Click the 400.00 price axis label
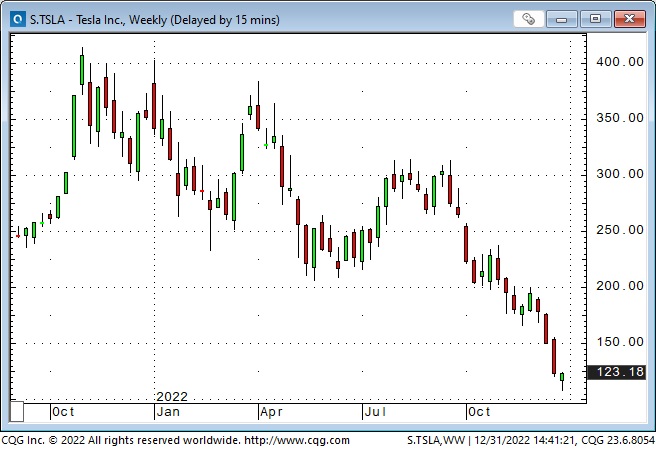The image size is (656, 465). 620,62
